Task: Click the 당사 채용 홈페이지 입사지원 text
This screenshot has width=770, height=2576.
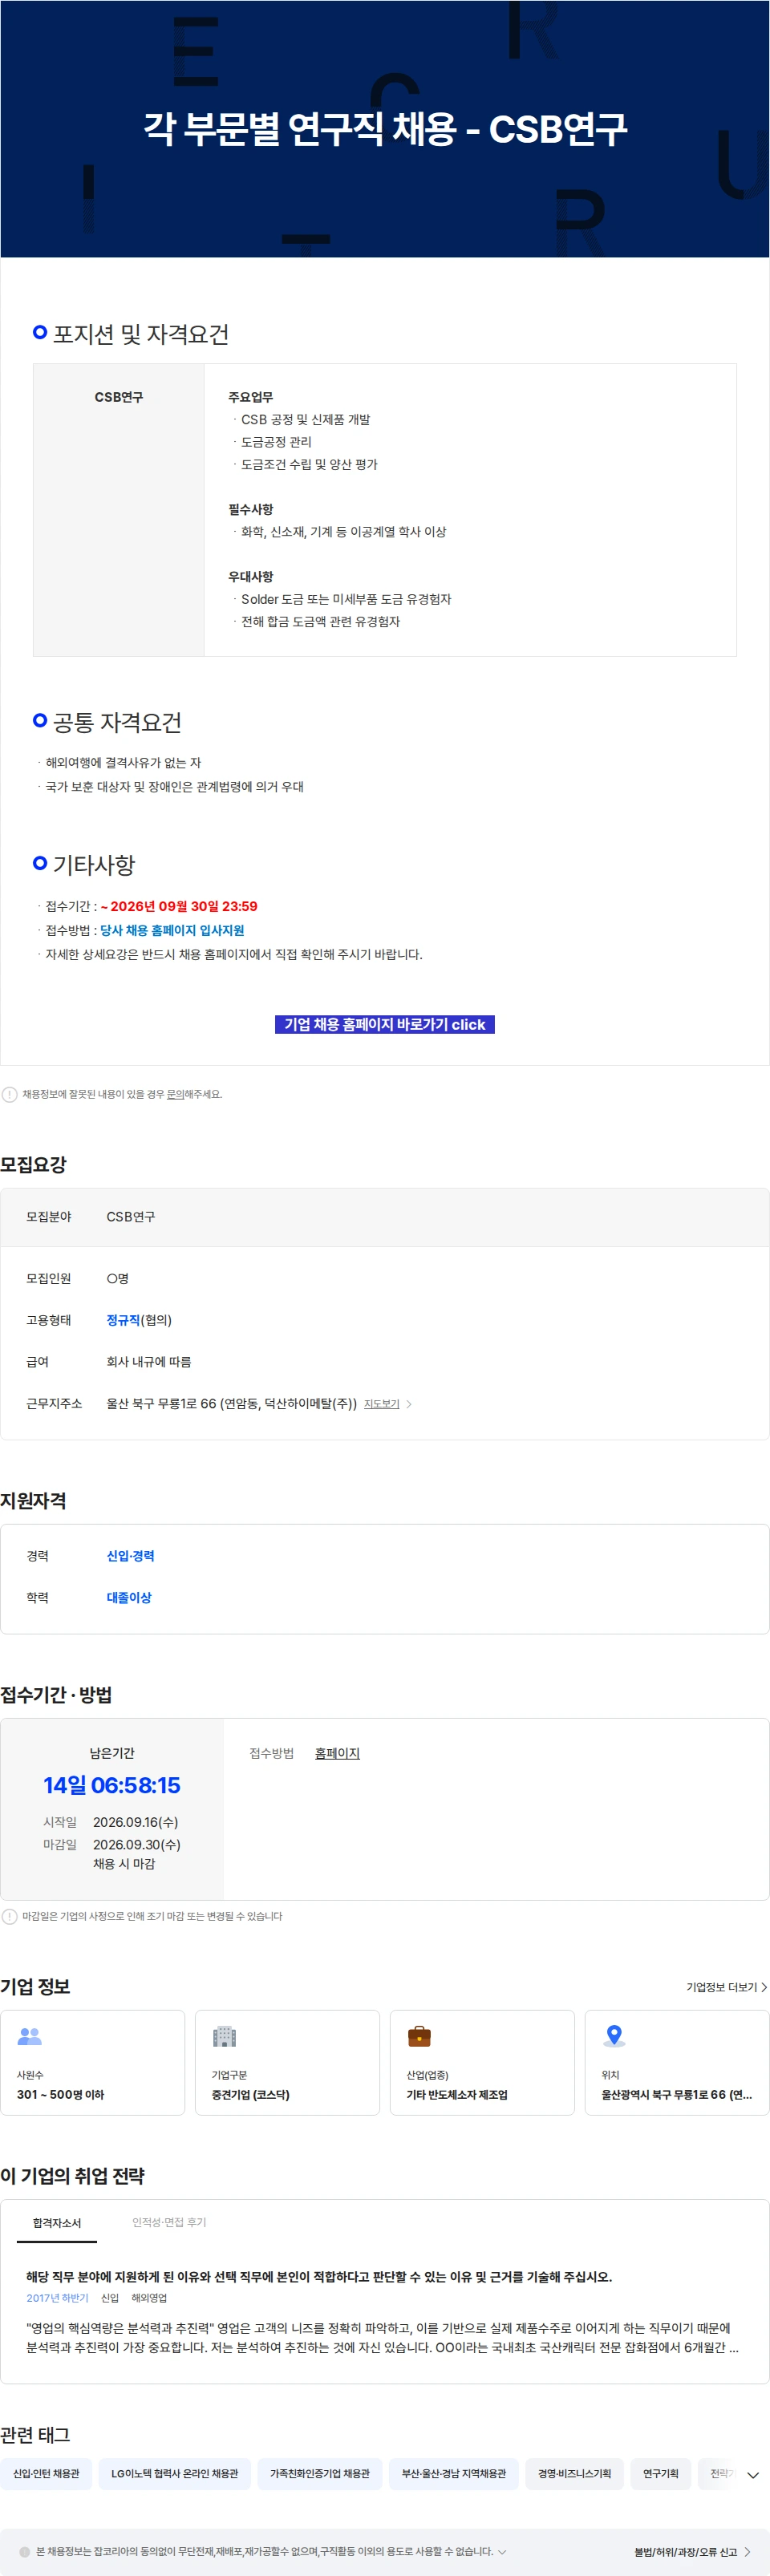Action: pos(172,930)
